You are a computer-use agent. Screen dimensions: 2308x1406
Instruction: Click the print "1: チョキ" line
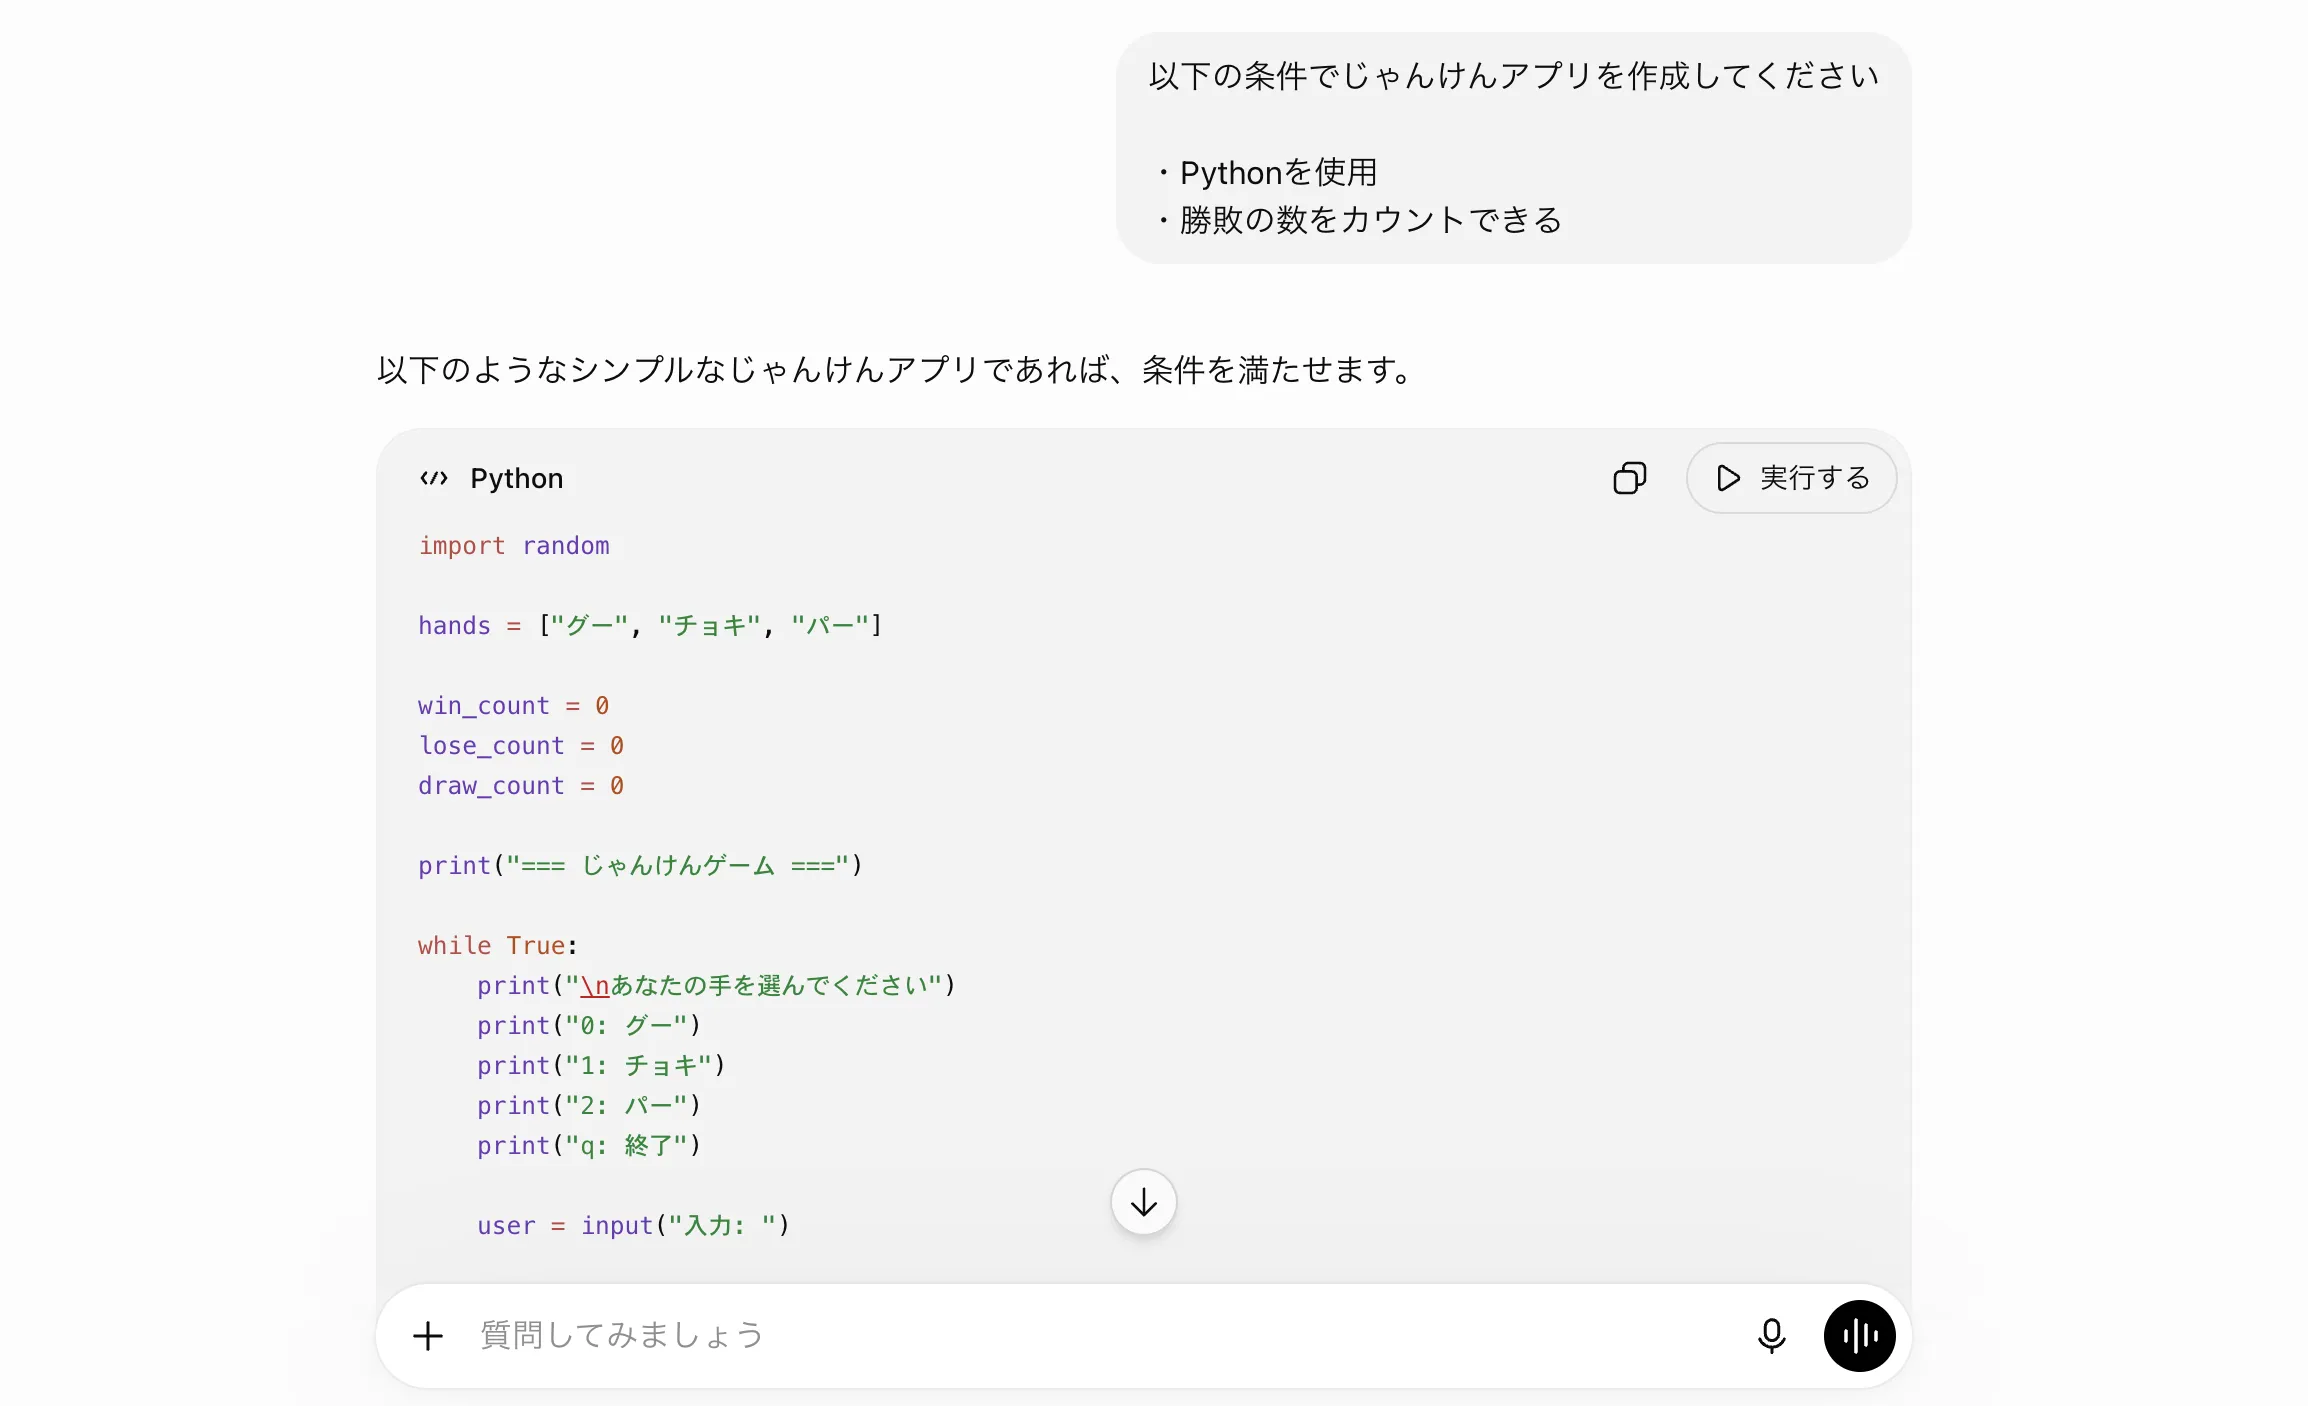[x=601, y=1066]
